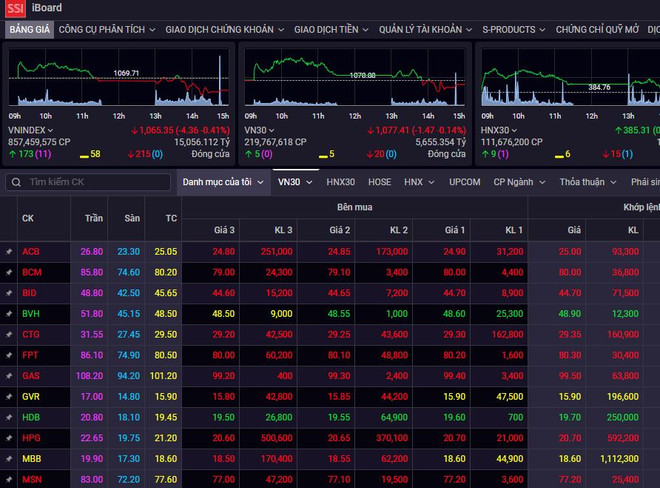Pin the ACB stock row
The width and height of the screenshot is (660, 488).
pyautogui.click(x=9, y=251)
